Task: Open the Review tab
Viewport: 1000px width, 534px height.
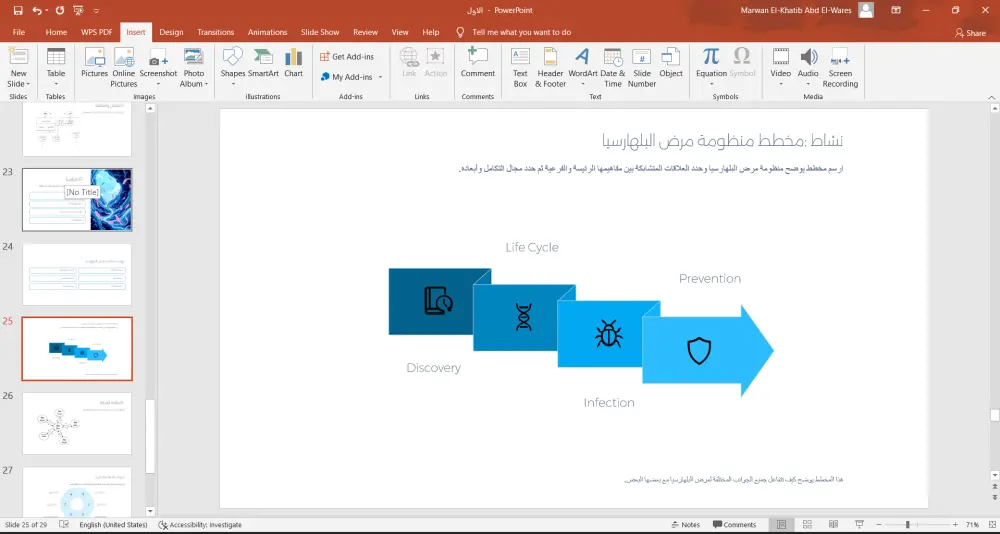Action: click(x=365, y=32)
